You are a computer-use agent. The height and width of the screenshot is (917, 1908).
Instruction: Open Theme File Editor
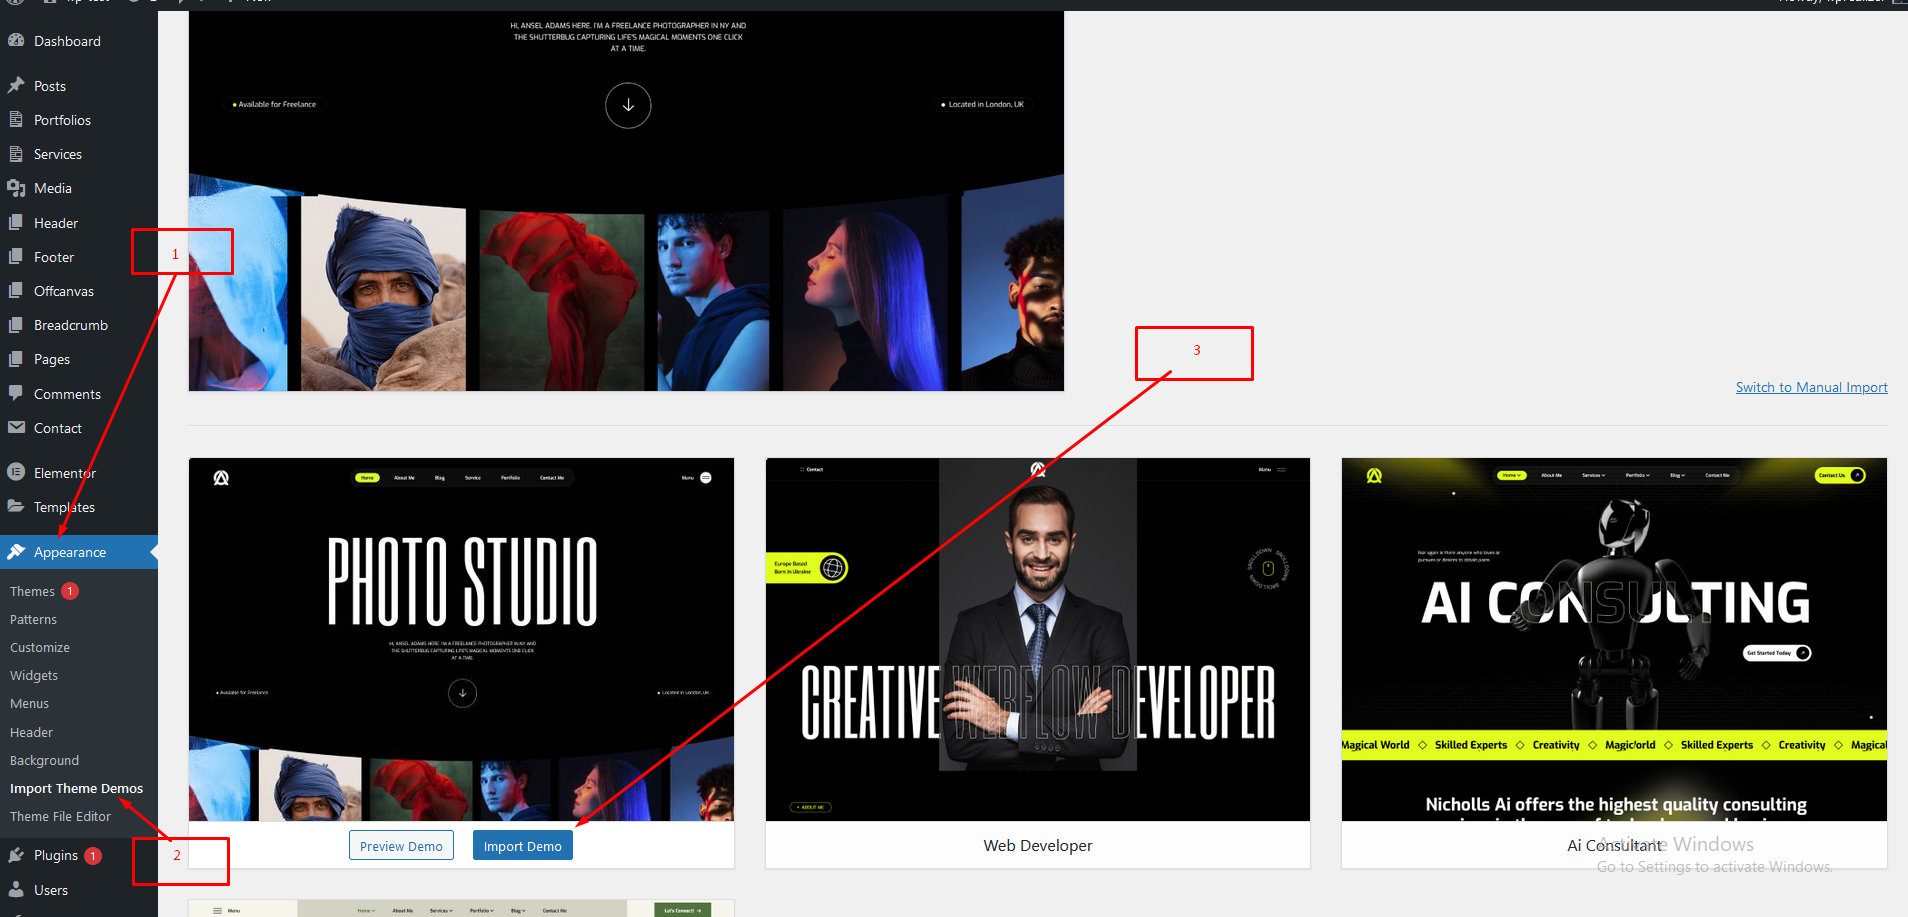coord(60,816)
